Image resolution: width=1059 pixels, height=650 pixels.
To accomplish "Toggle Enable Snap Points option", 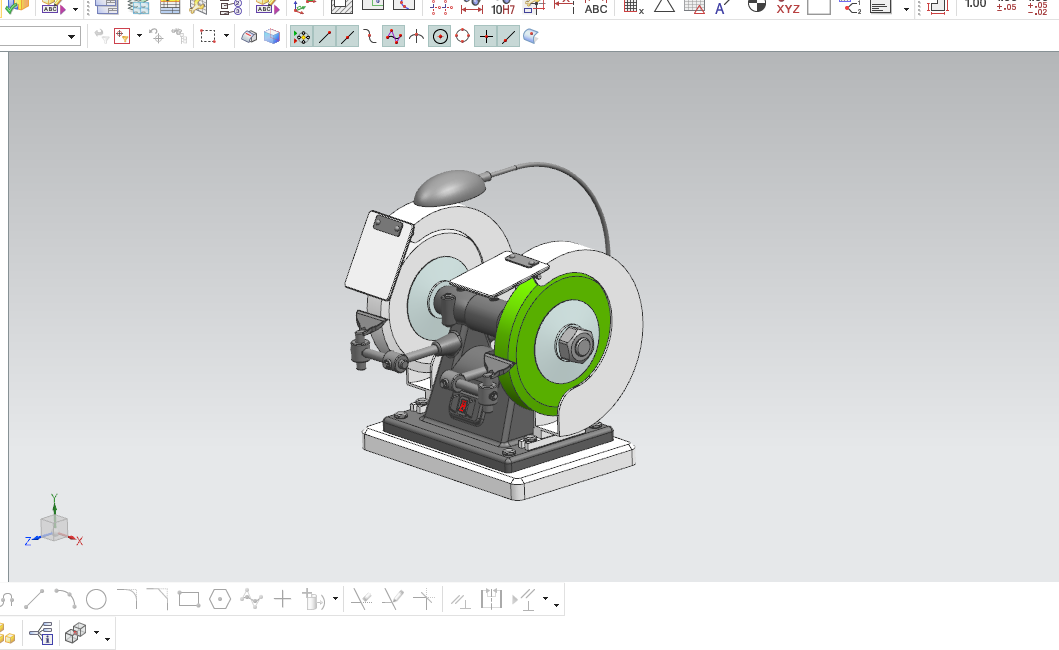I will click(x=302, y=36).
